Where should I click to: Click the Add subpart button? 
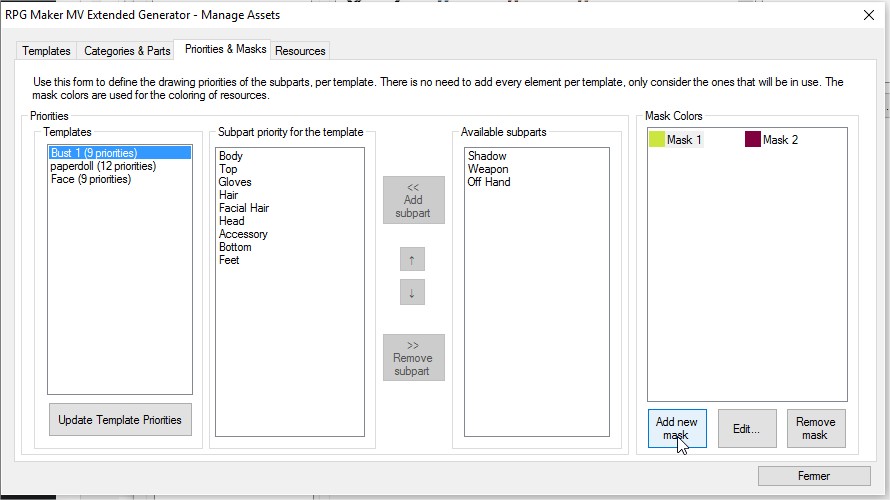pyautogui.click(x=413, y=200)
